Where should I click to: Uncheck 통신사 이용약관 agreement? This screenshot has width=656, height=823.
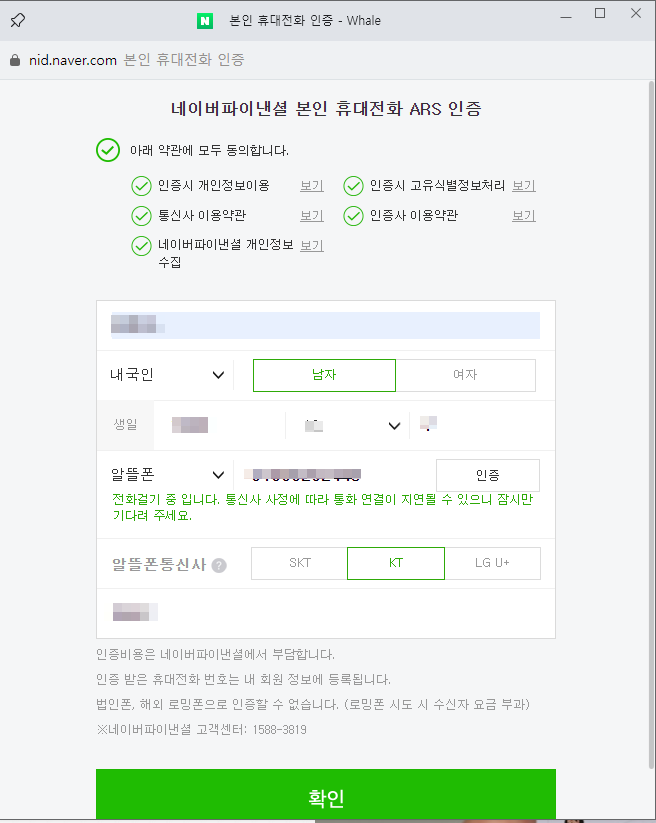(x=141, y=216)
